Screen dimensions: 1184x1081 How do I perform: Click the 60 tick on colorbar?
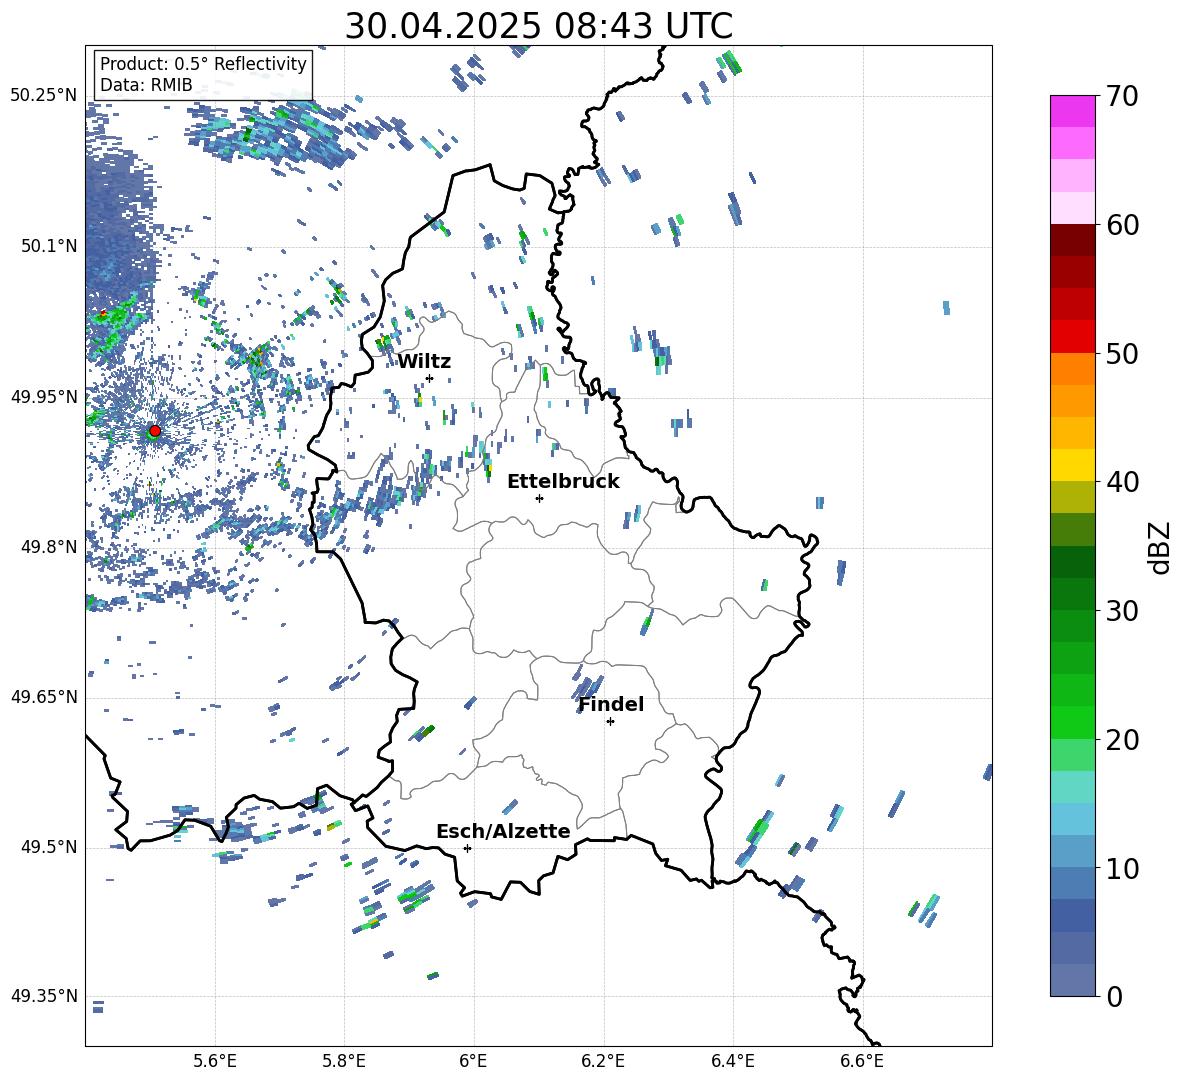pos(1122,225)
